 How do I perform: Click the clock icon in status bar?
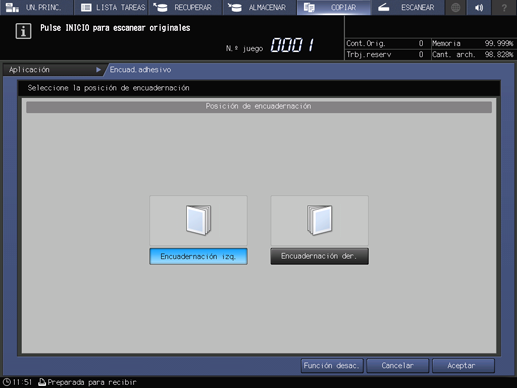click(7, 382)
